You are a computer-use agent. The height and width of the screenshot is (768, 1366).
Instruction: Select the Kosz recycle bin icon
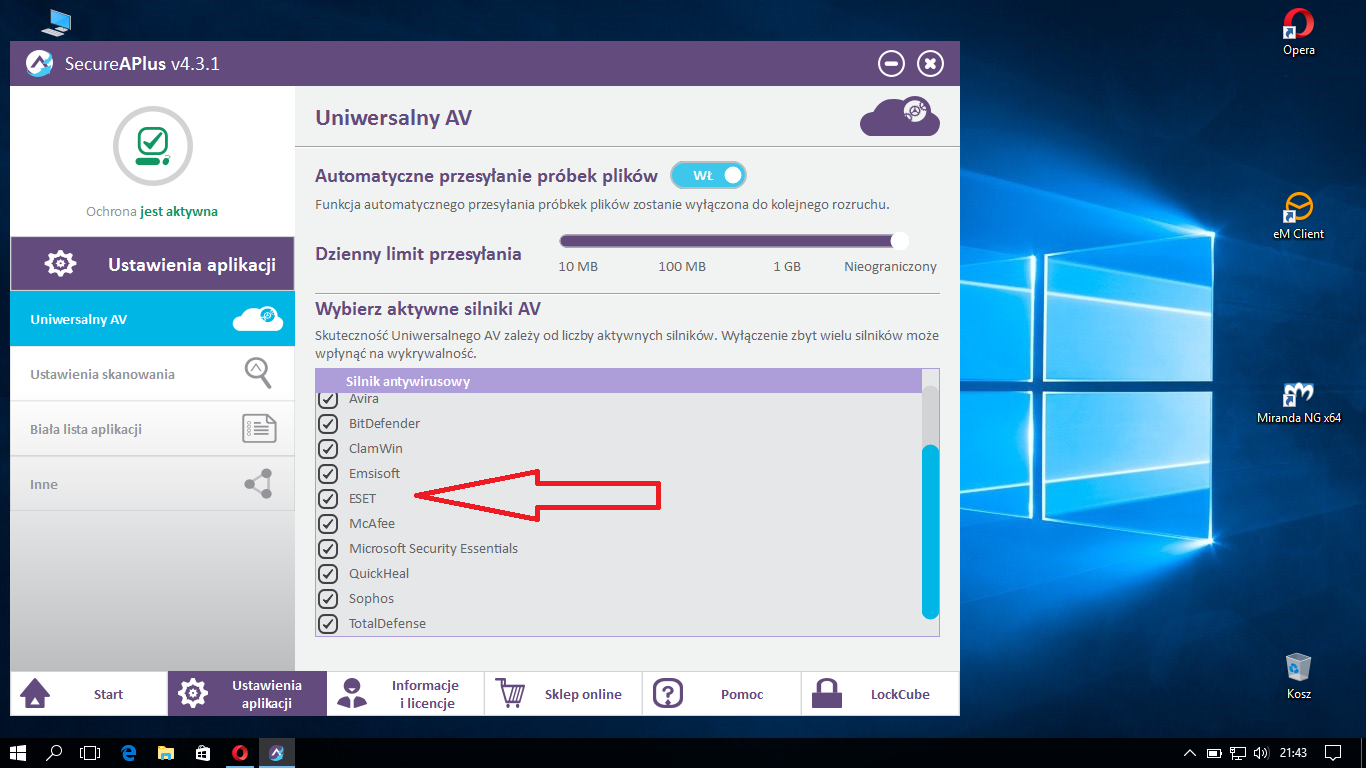point(1299,676)
